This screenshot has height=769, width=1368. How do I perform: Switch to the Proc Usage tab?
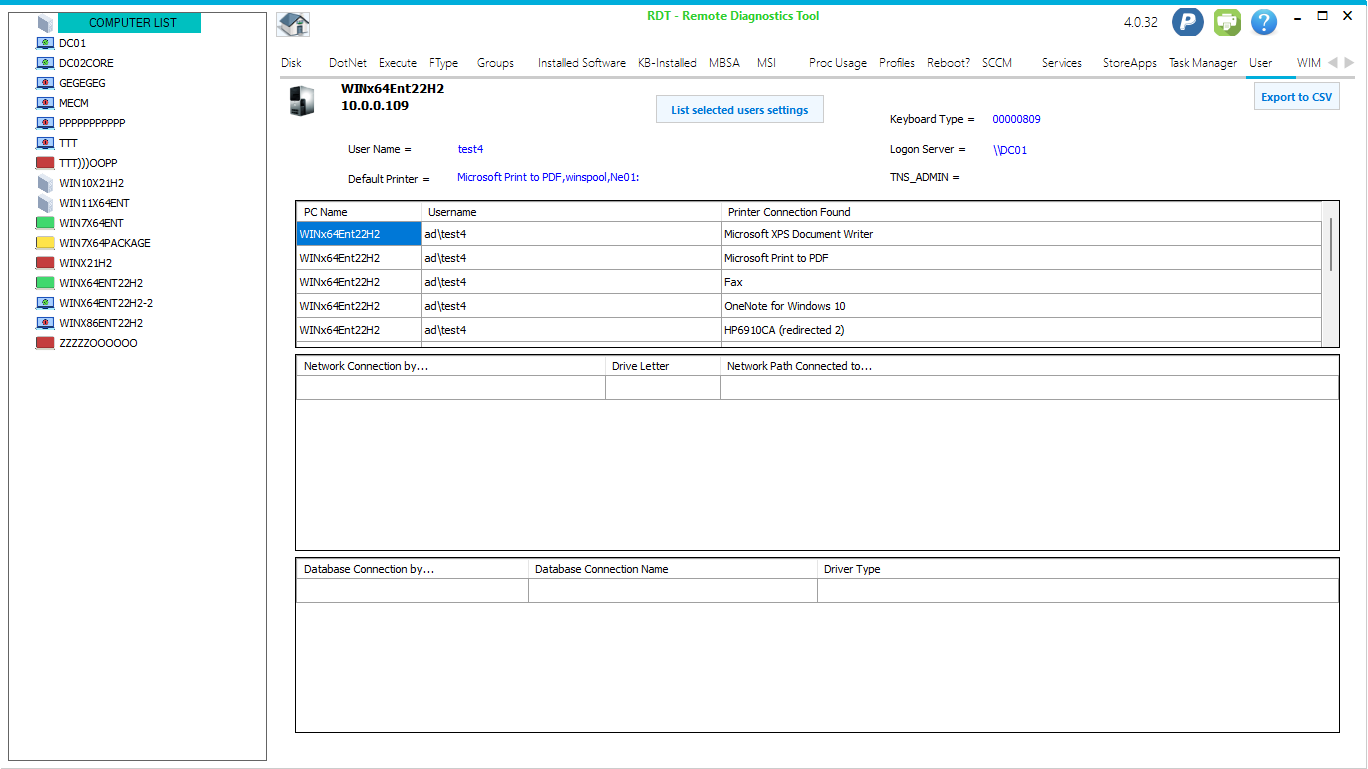838,63
